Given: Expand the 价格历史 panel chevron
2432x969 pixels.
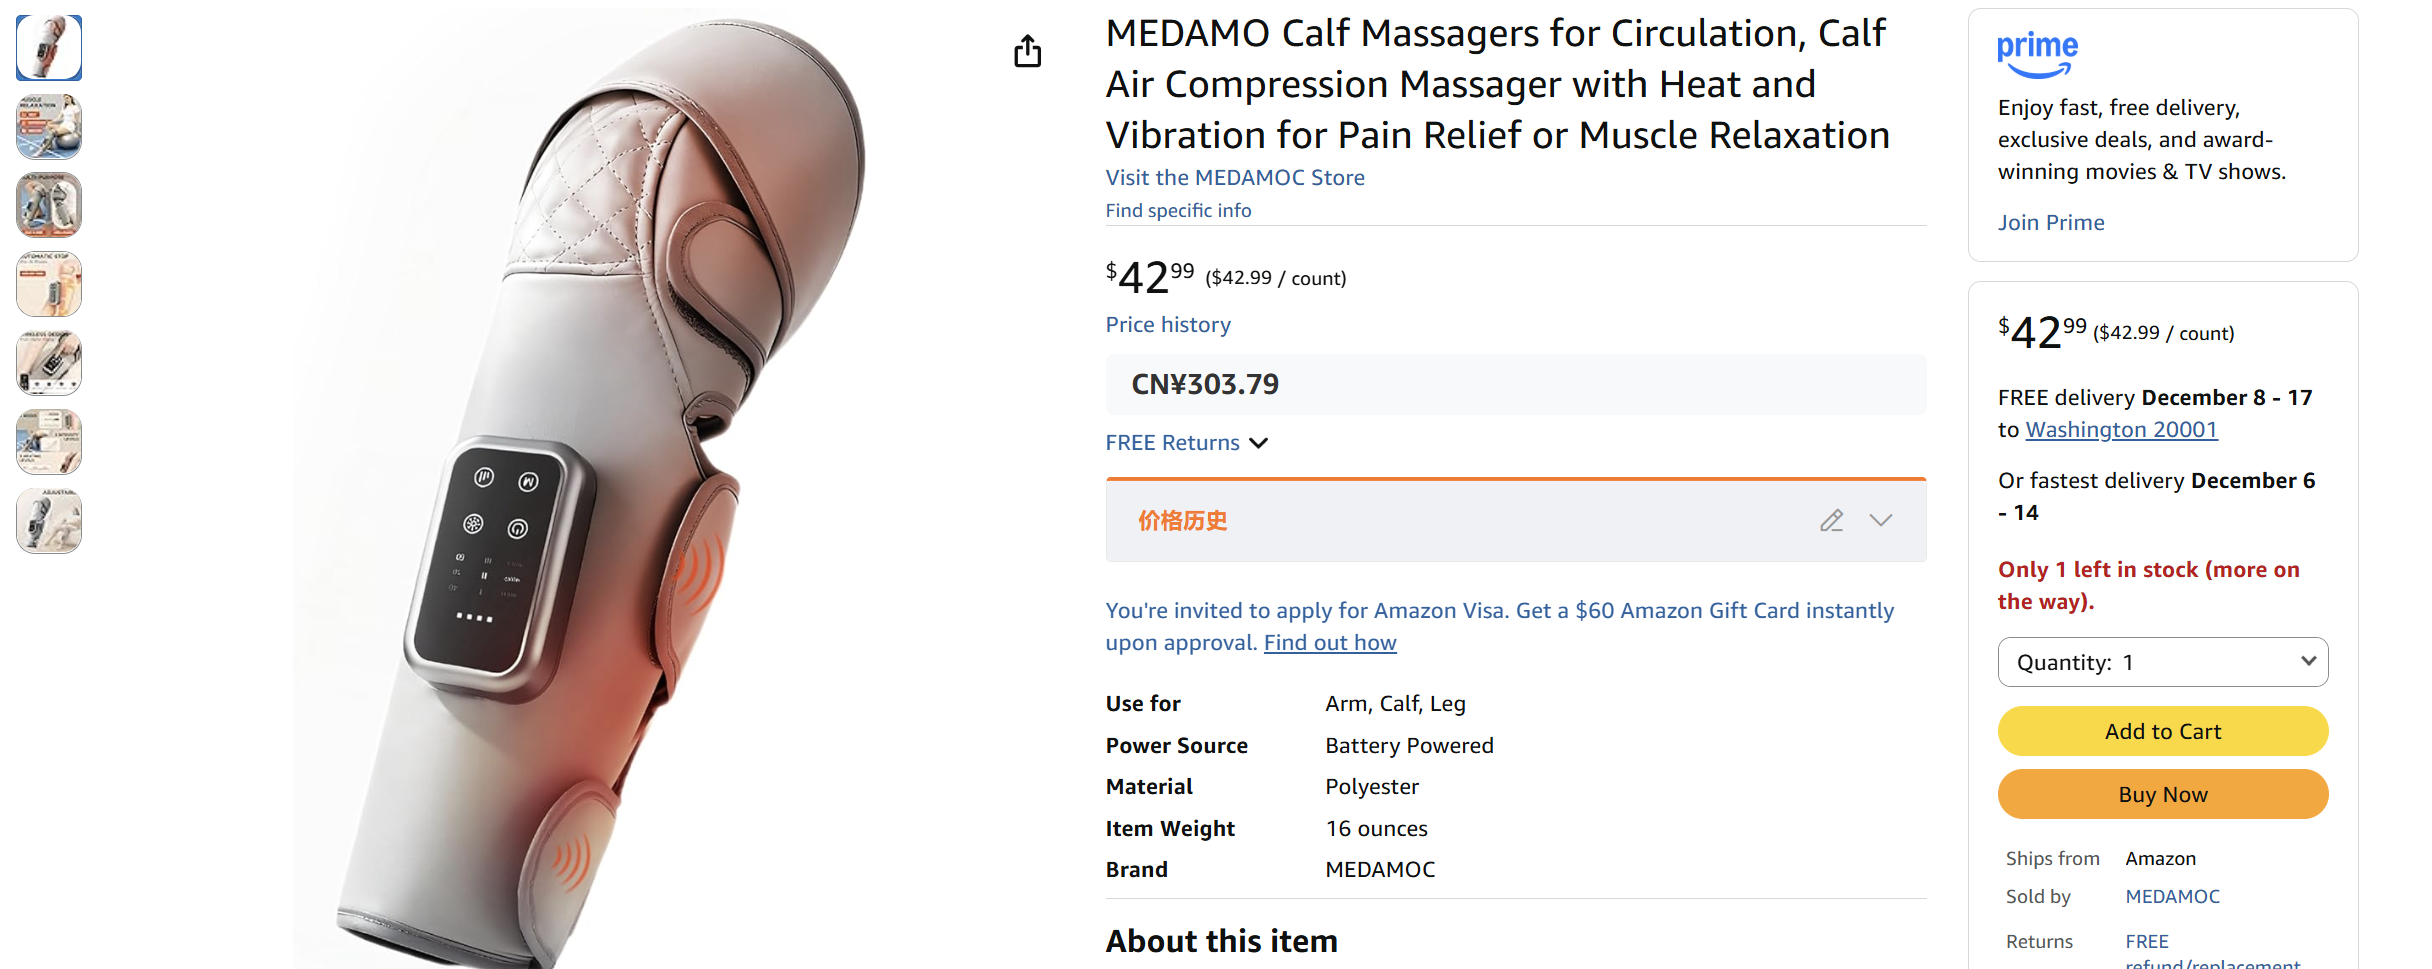Looking at the screenshot, I should coord(1881,520).
